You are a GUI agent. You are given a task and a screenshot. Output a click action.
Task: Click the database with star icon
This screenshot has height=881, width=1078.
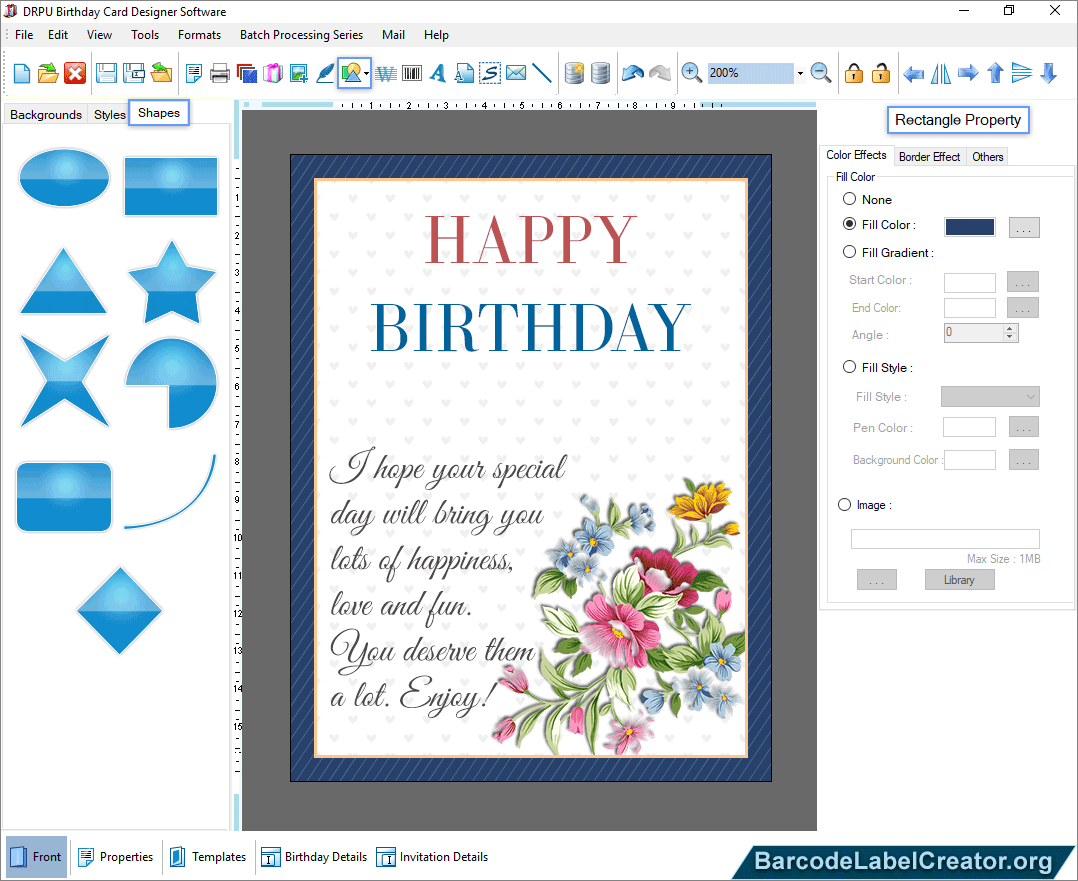click(574, 73)
